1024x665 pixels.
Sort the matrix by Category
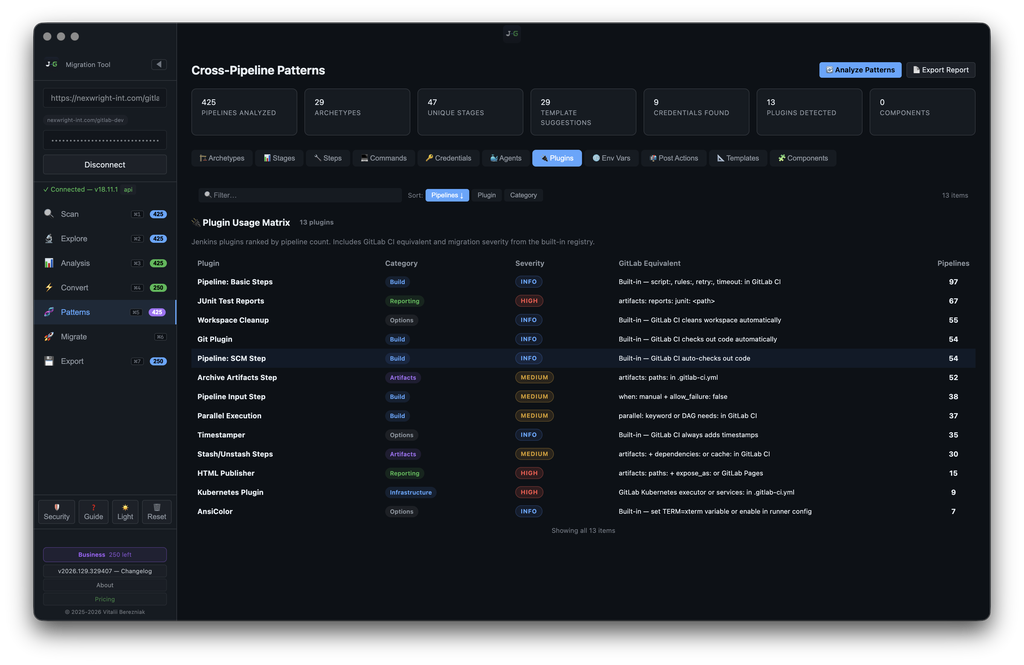coord(523,195)
